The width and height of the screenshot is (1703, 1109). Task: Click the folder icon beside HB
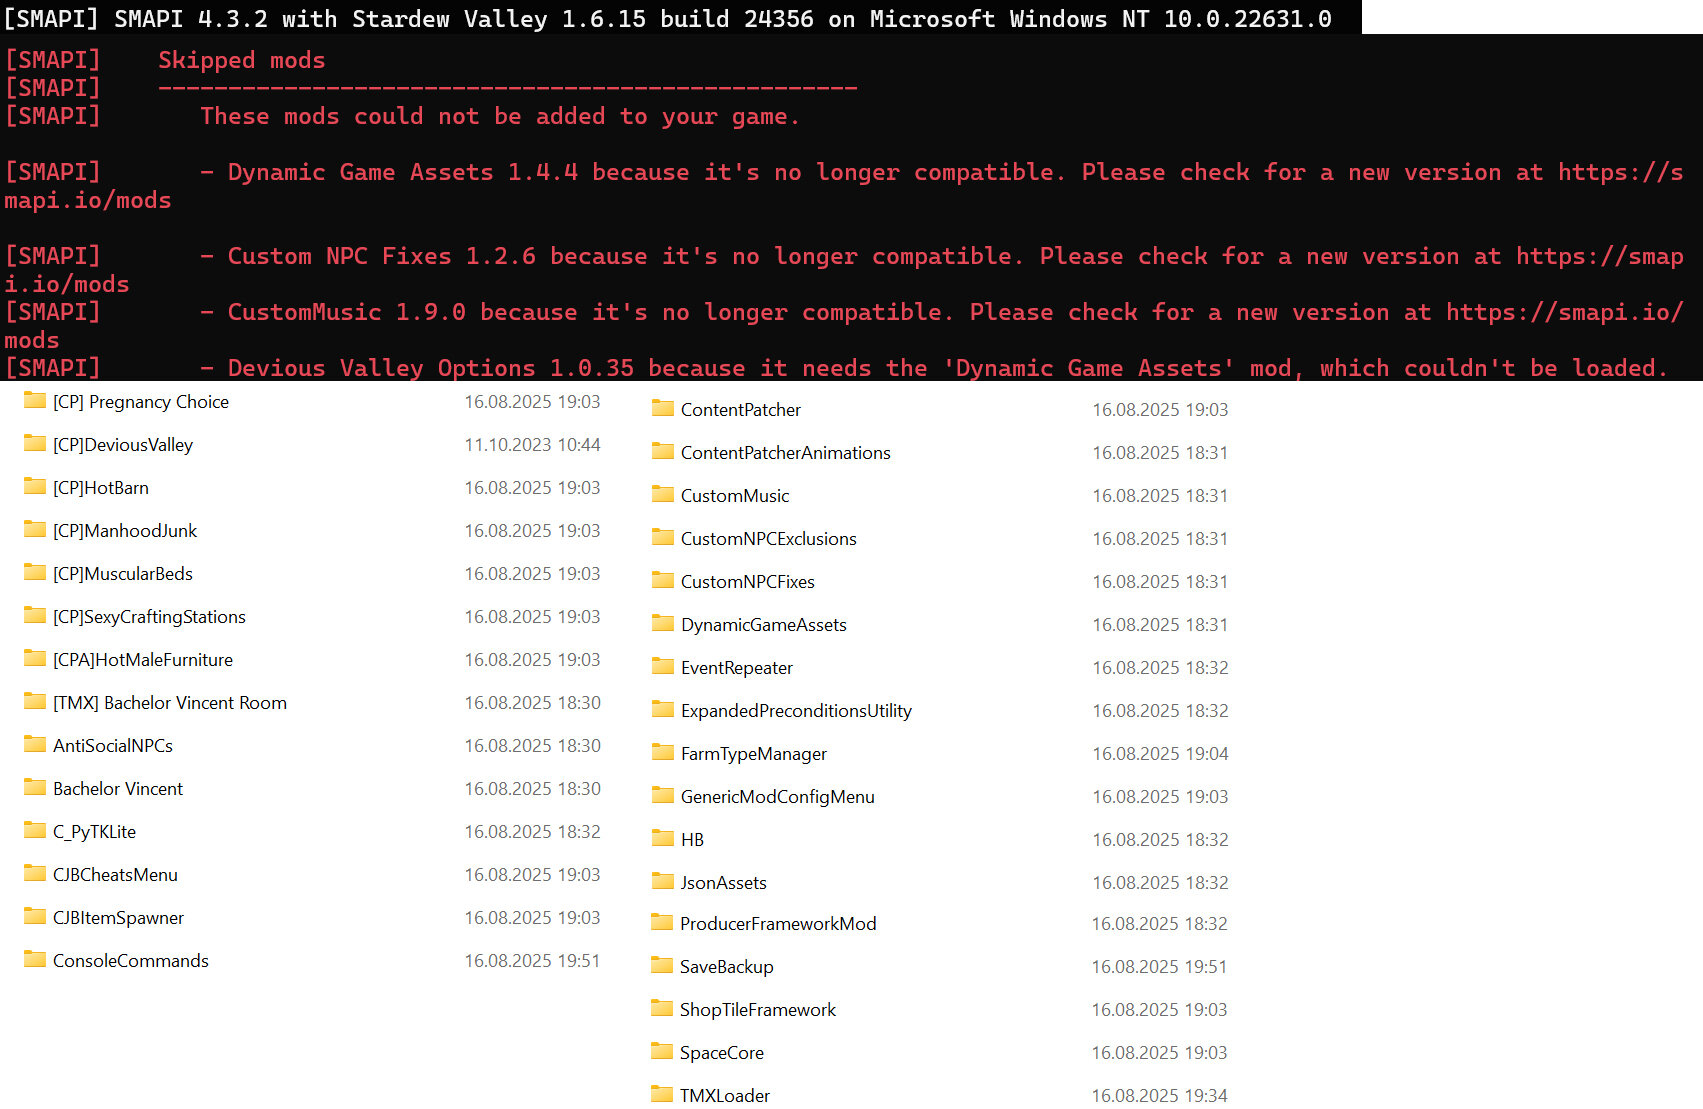(662, 839)
